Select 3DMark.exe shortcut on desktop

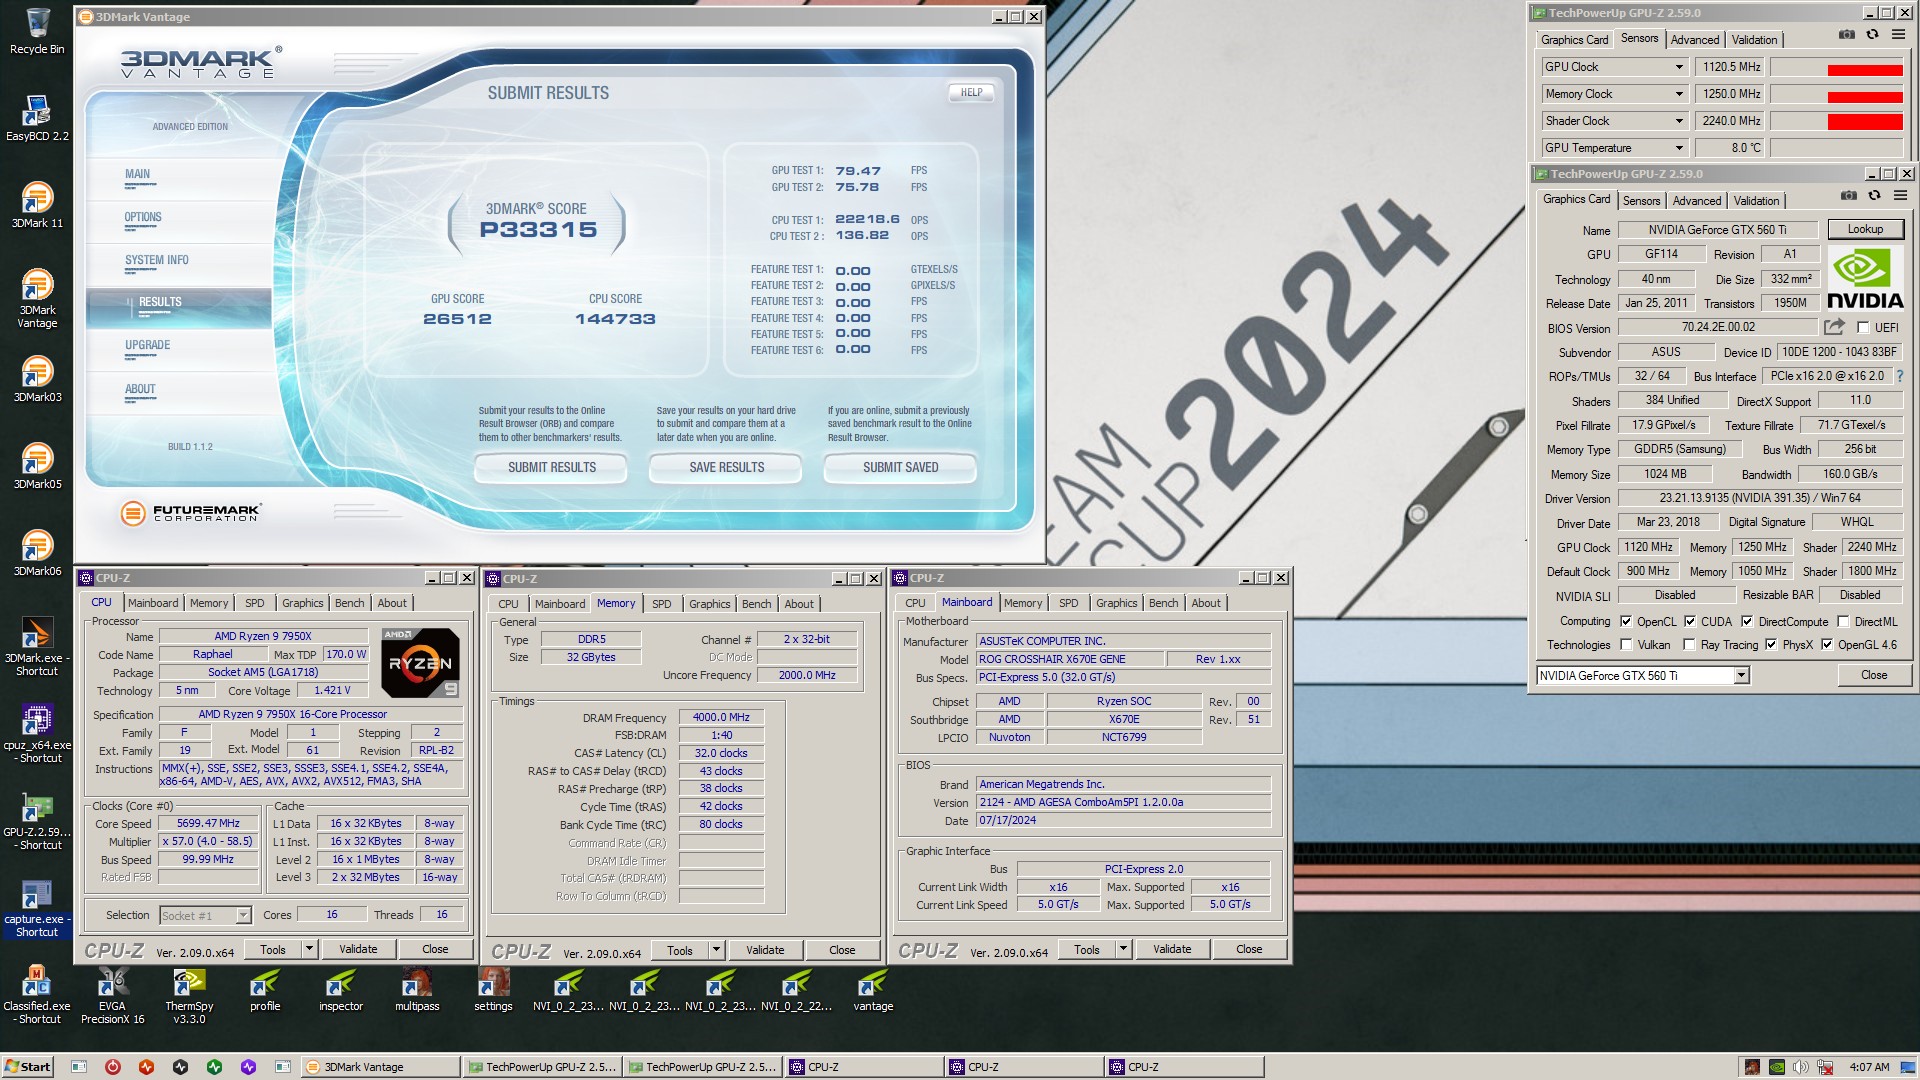(37, 646)
